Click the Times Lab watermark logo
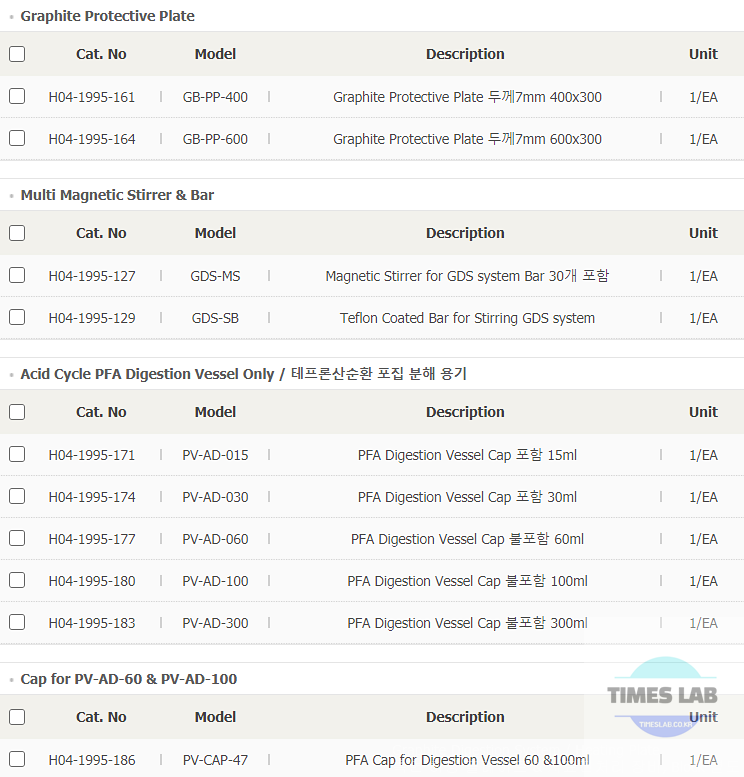Screen dimensions: 744x777 [663, 697]
